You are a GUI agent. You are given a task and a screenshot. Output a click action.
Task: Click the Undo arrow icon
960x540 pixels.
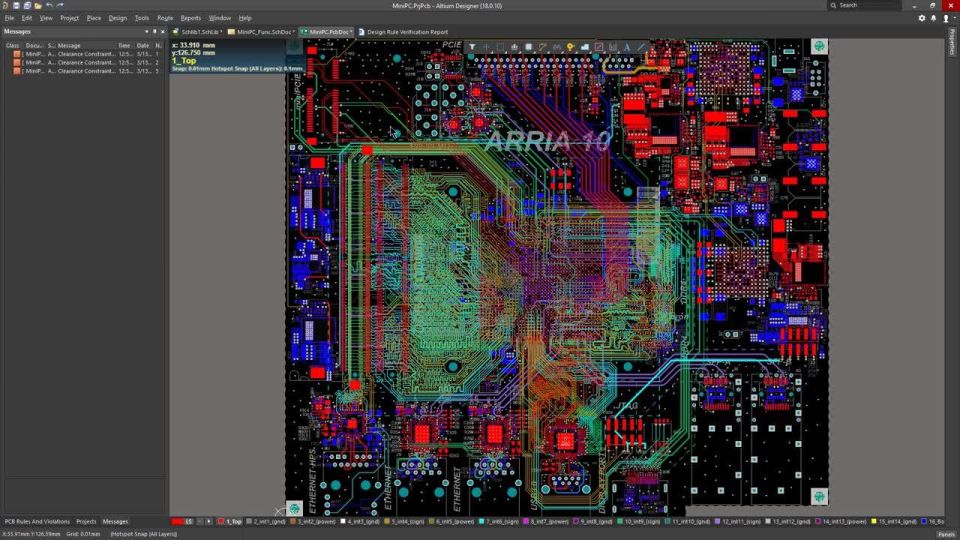pyautogui.click(x=49, y=5)
